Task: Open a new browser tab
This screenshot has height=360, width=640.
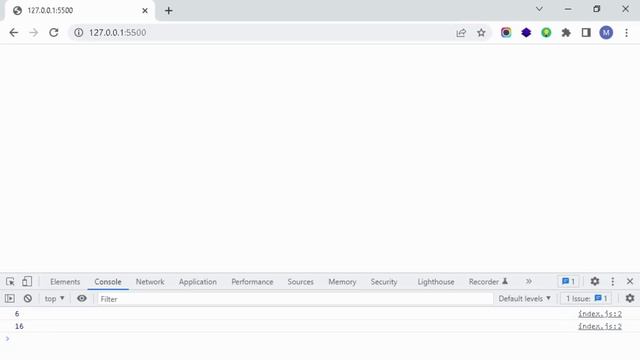Action: [169, 11]
